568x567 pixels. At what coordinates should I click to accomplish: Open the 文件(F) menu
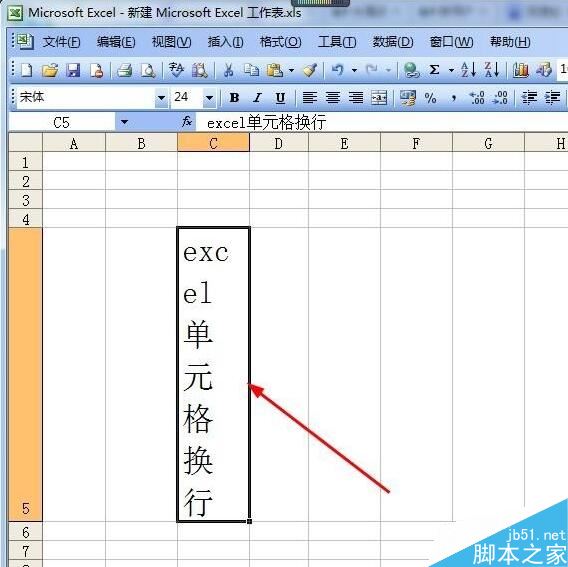click(x=61, y=42)
